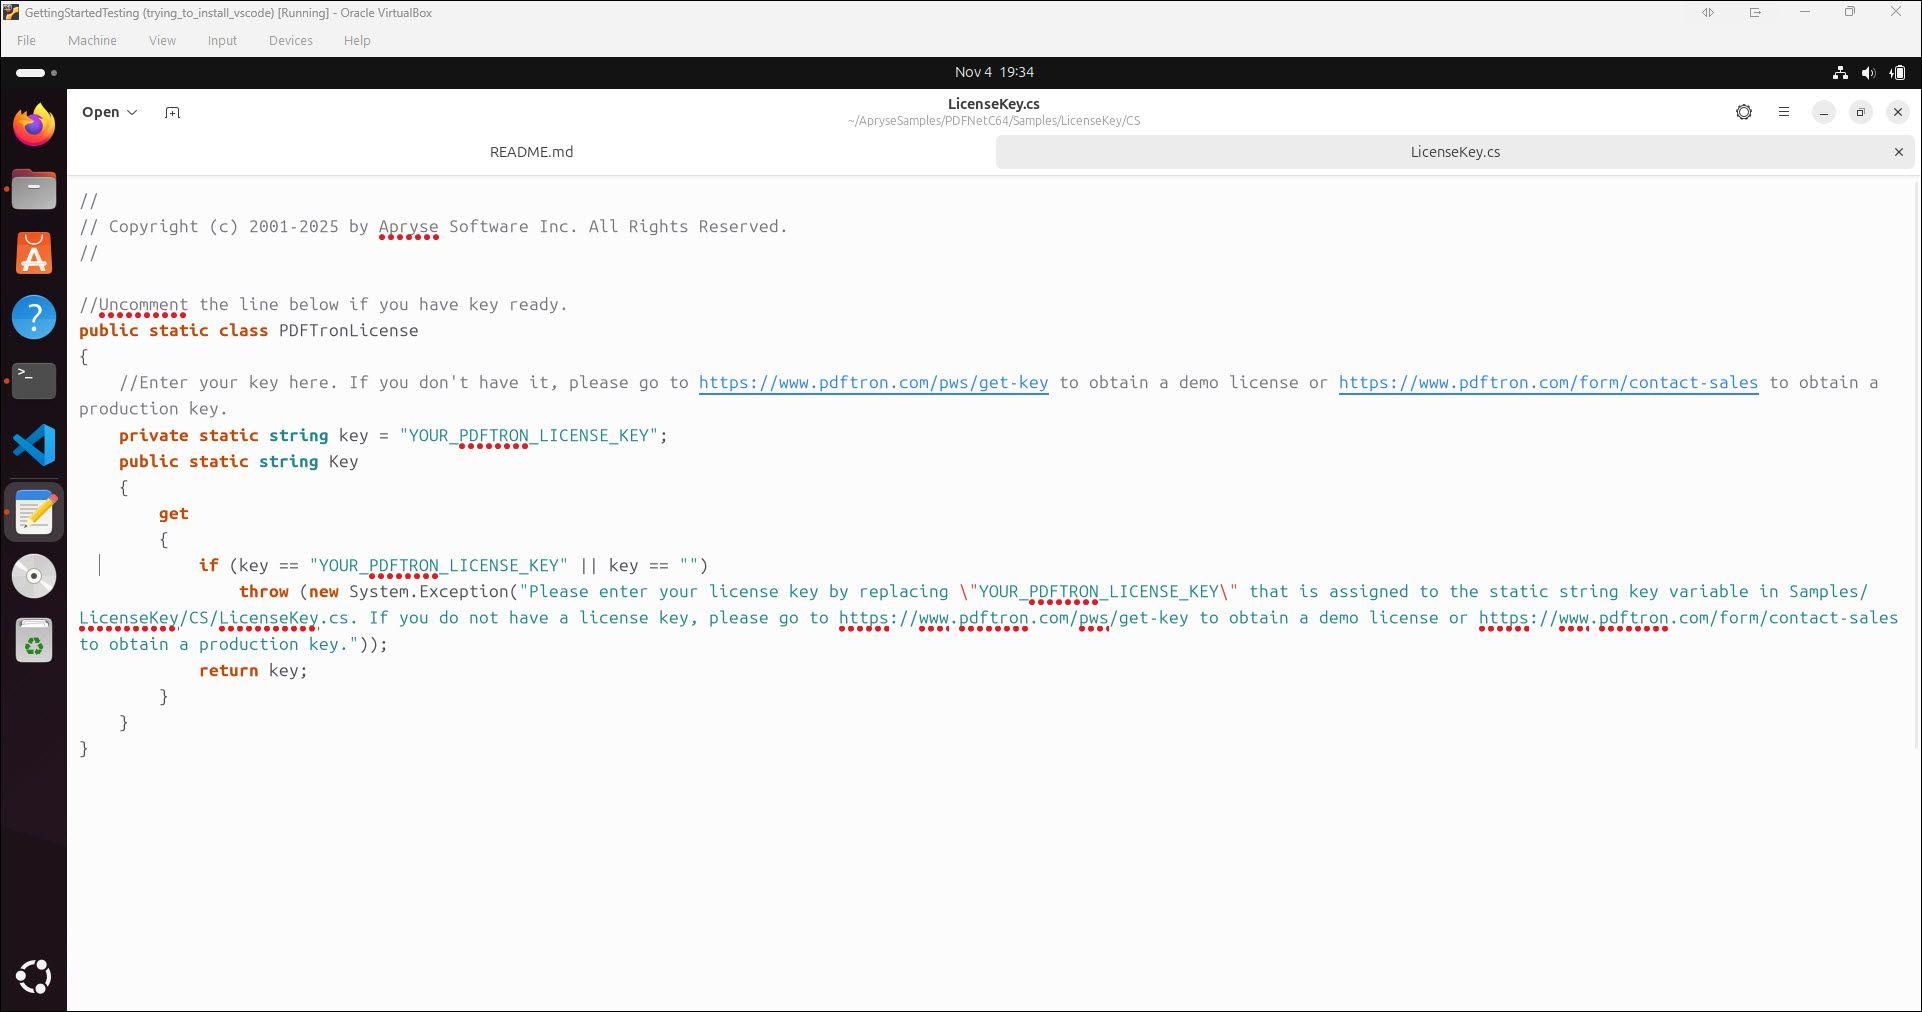The width and height of the screenshot is (1922, 1012).
Task: Open the terminal from the dock
Action: (x=34, y=381)
